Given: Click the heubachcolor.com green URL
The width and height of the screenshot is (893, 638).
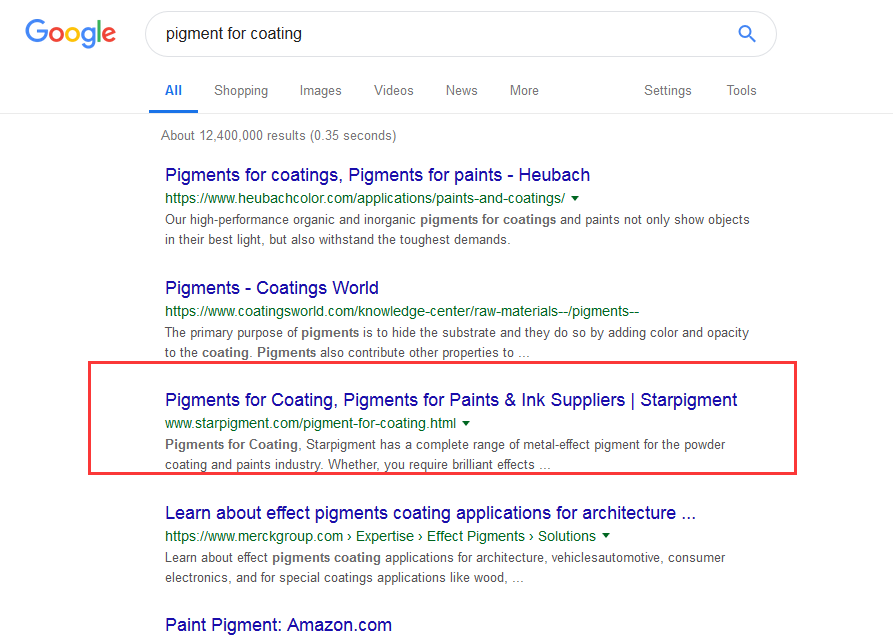Looking at the screenshot, I should [x=365, y=198].
